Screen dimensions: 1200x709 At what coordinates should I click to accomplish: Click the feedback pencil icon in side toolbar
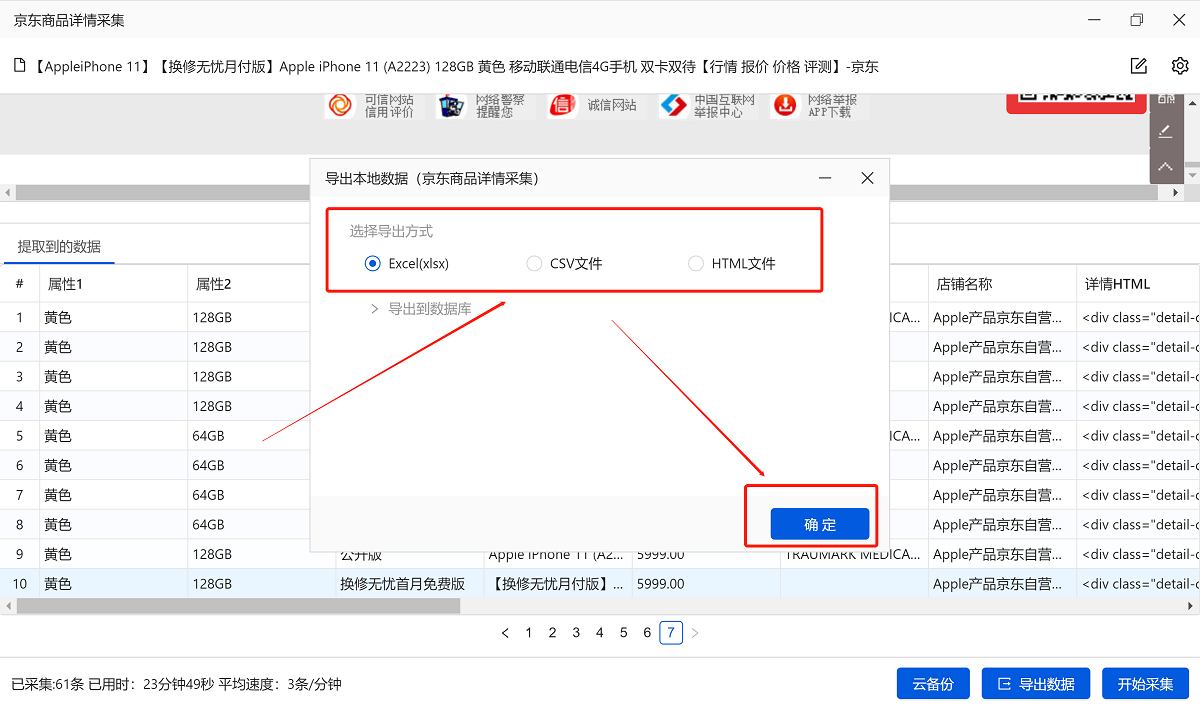click(x=1165, y=132)
